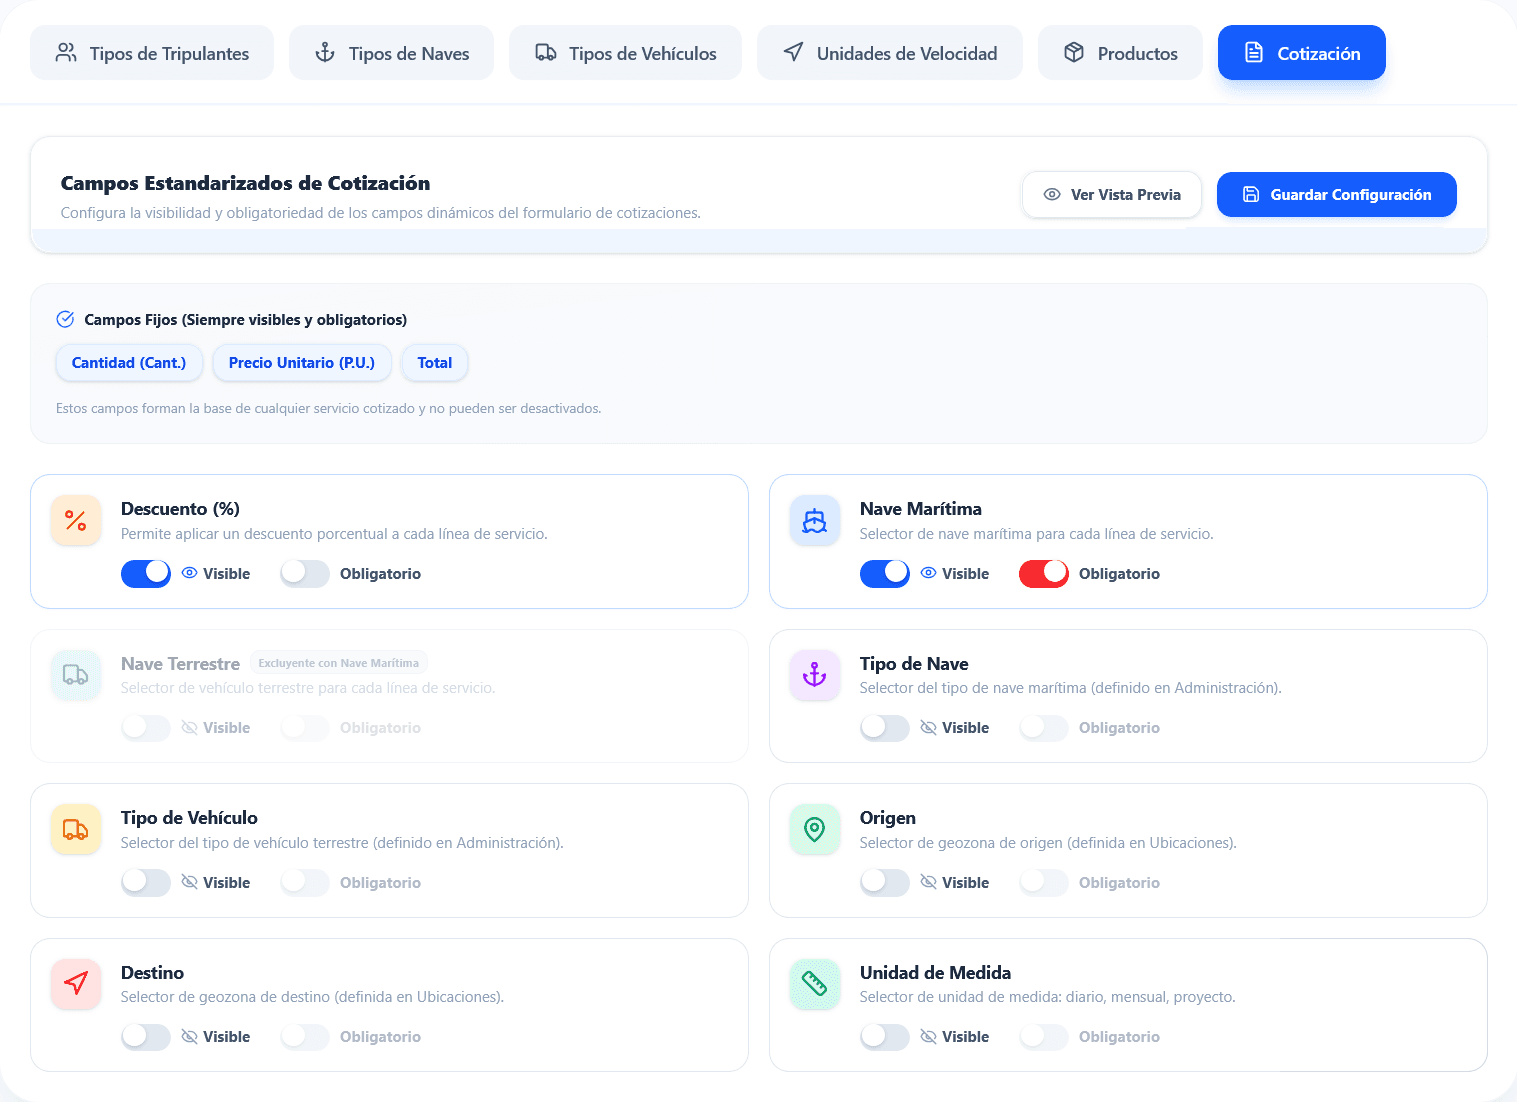Click the Precio Unitario (P.U.) chip
Image resolution: width=1517 pixels, height=1102 pixels.
click(302, 363)
